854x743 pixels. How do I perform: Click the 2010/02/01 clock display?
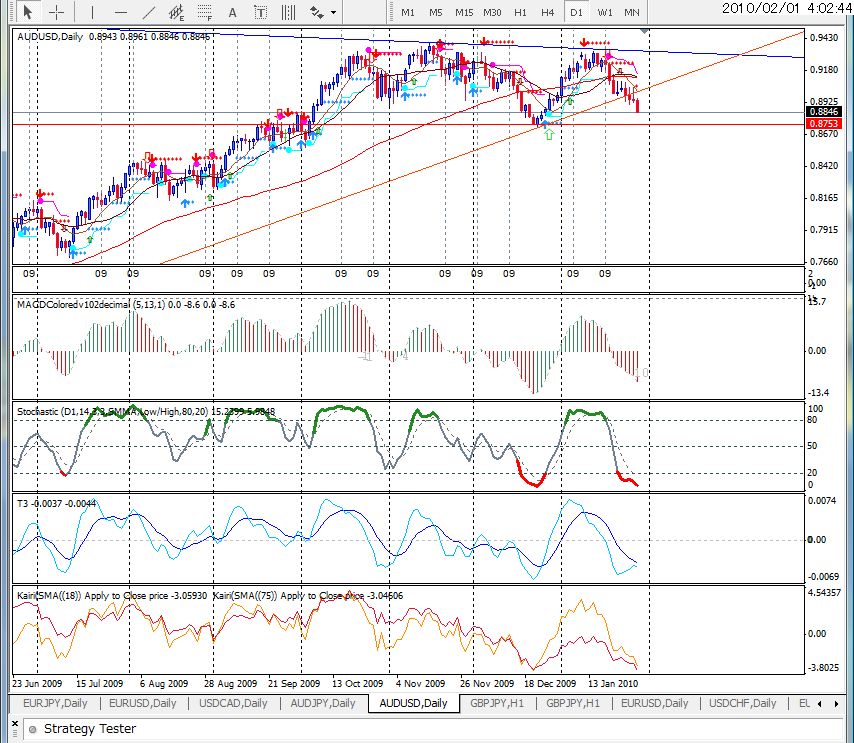pyautogui.click(x=786, y=8)
